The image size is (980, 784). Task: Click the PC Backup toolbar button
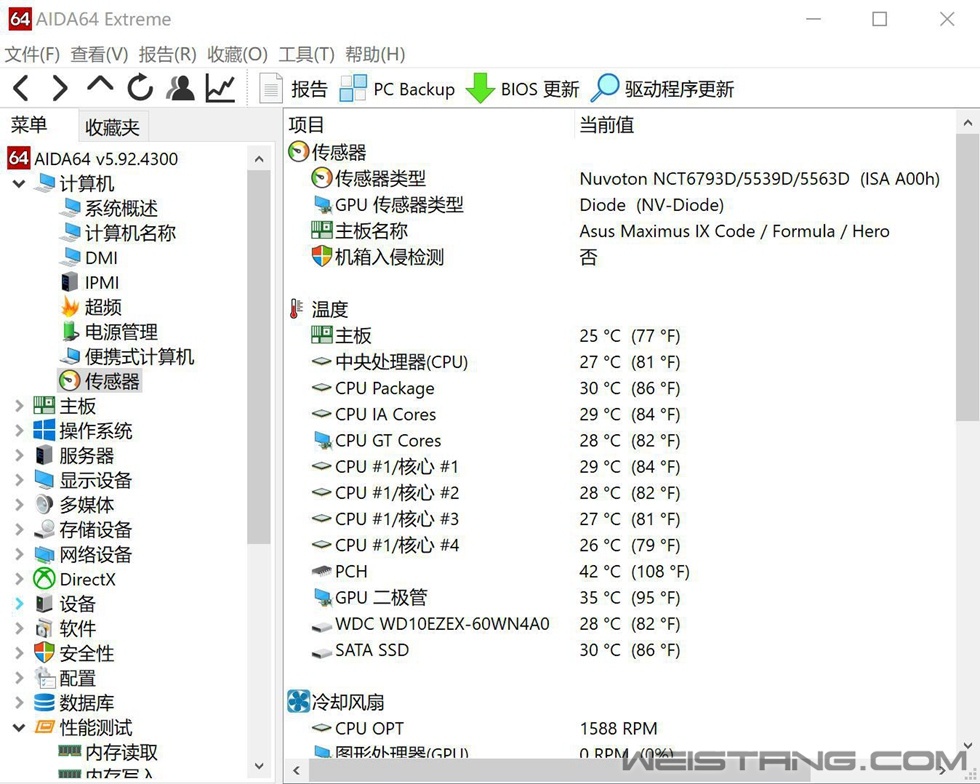point(397,89)
